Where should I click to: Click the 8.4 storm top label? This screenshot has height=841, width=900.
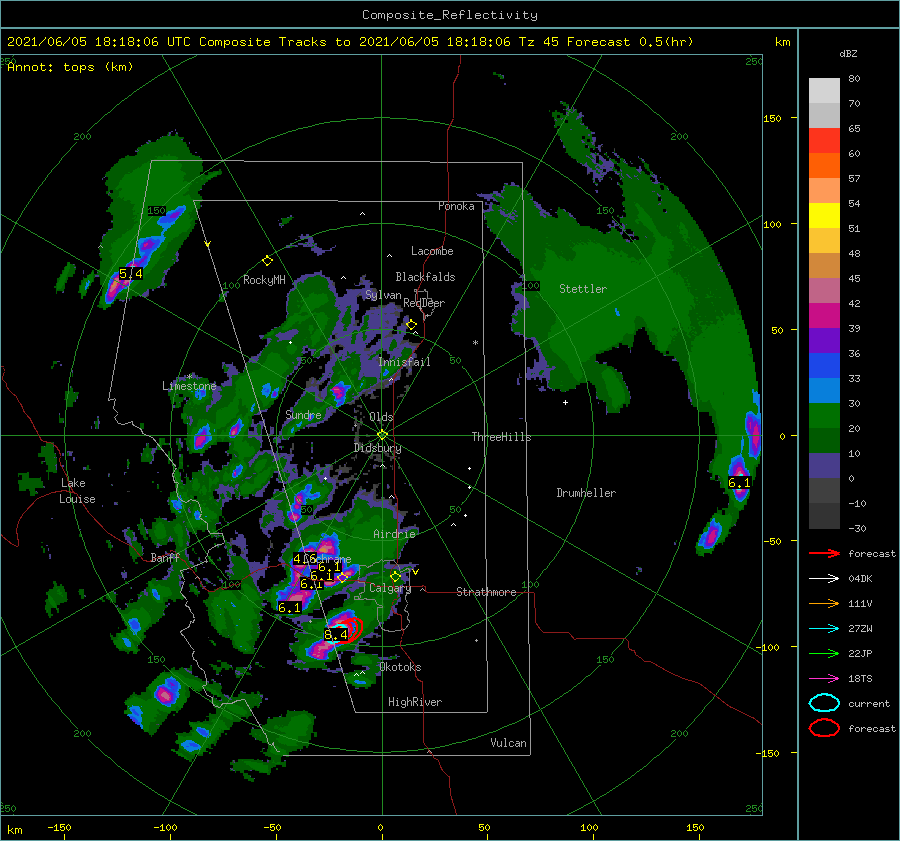pos(336,634)
